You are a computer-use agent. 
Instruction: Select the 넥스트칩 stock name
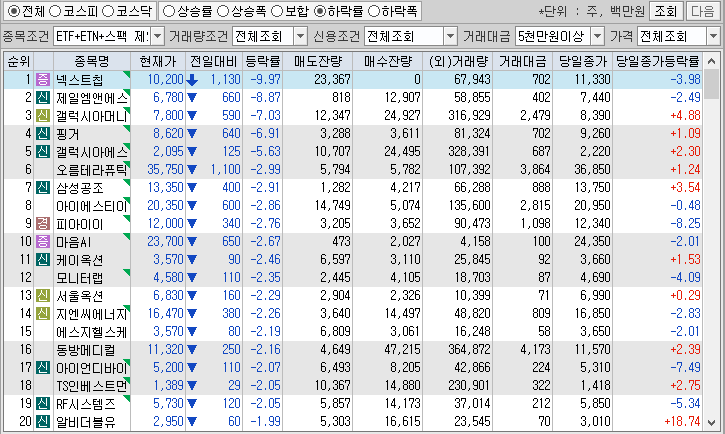pos(80,80)
